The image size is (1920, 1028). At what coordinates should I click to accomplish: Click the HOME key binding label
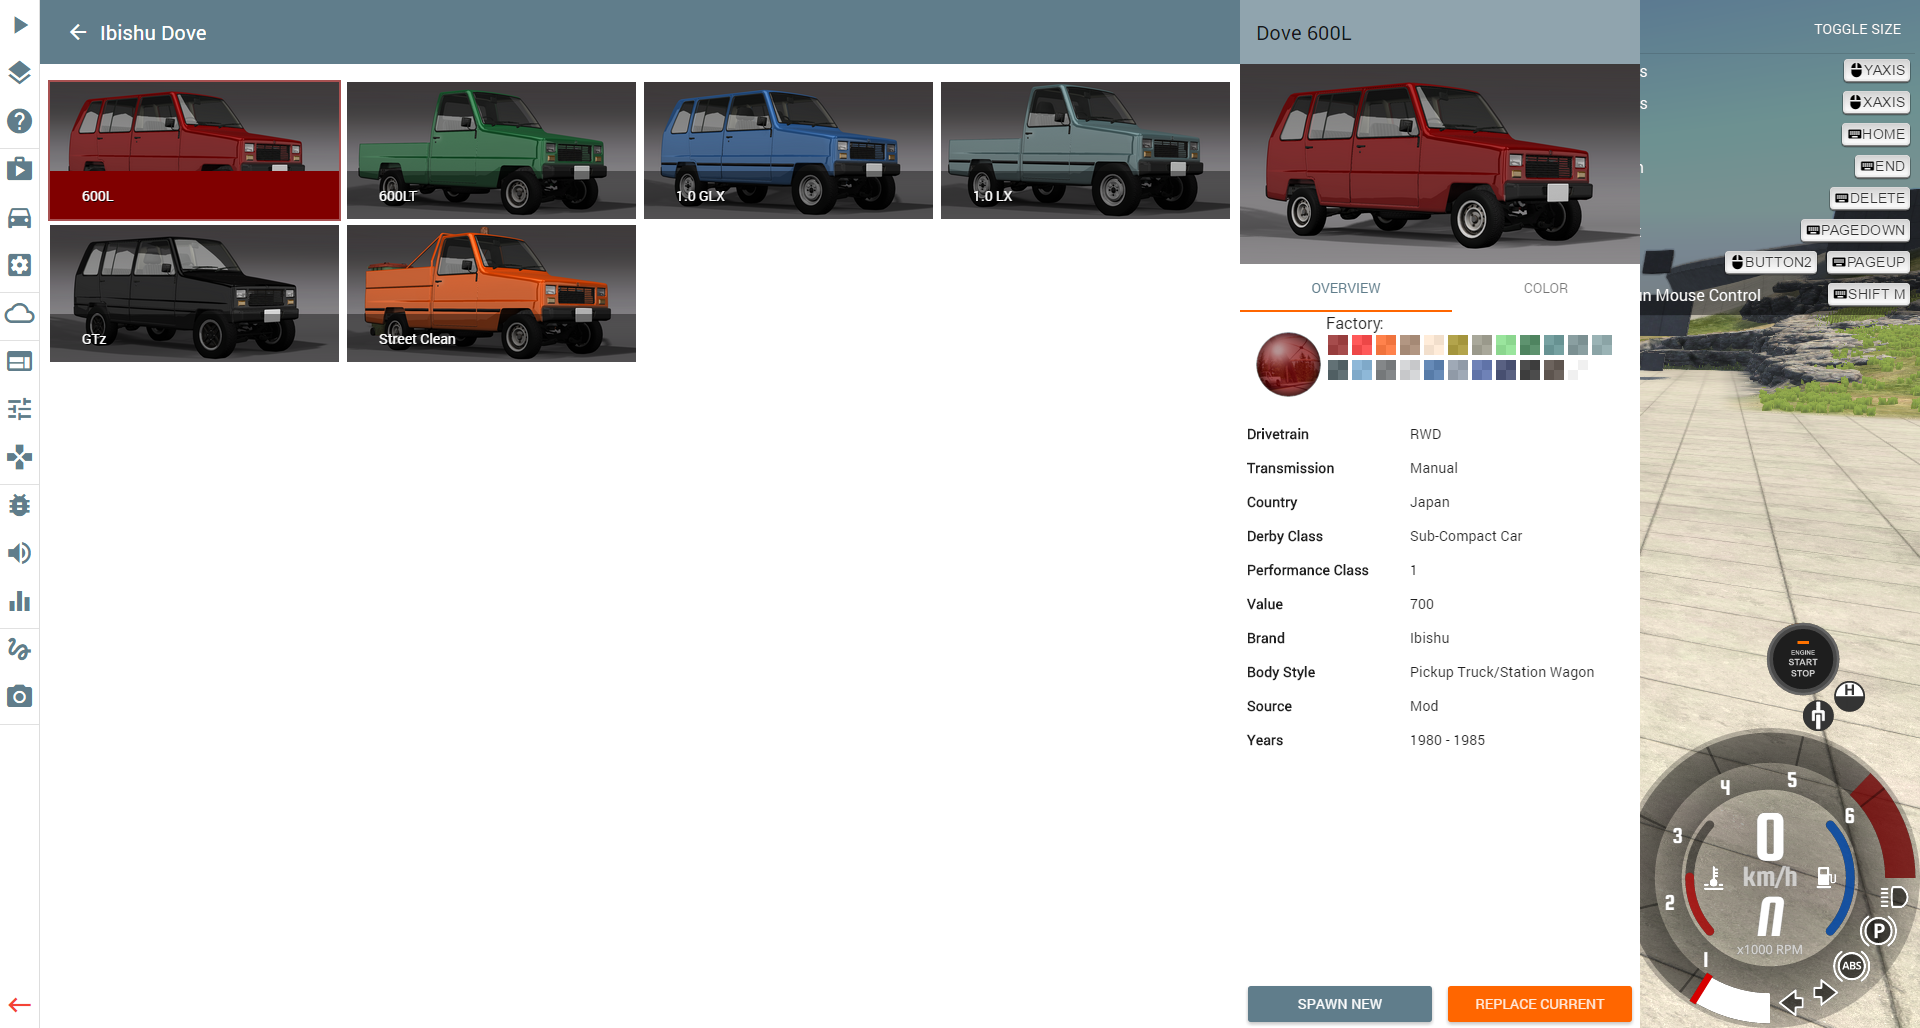tap(1876, 134)
